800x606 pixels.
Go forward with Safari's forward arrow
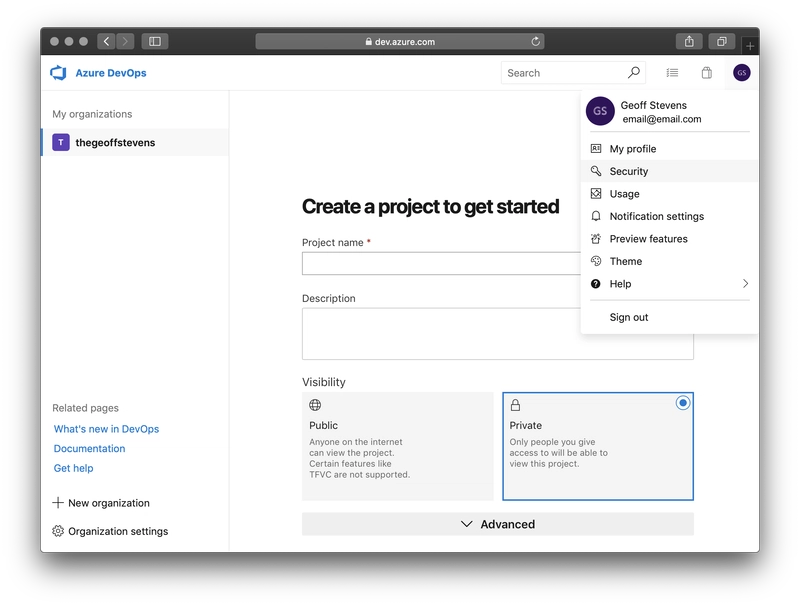pyautogui.click(x=125, y=41)
